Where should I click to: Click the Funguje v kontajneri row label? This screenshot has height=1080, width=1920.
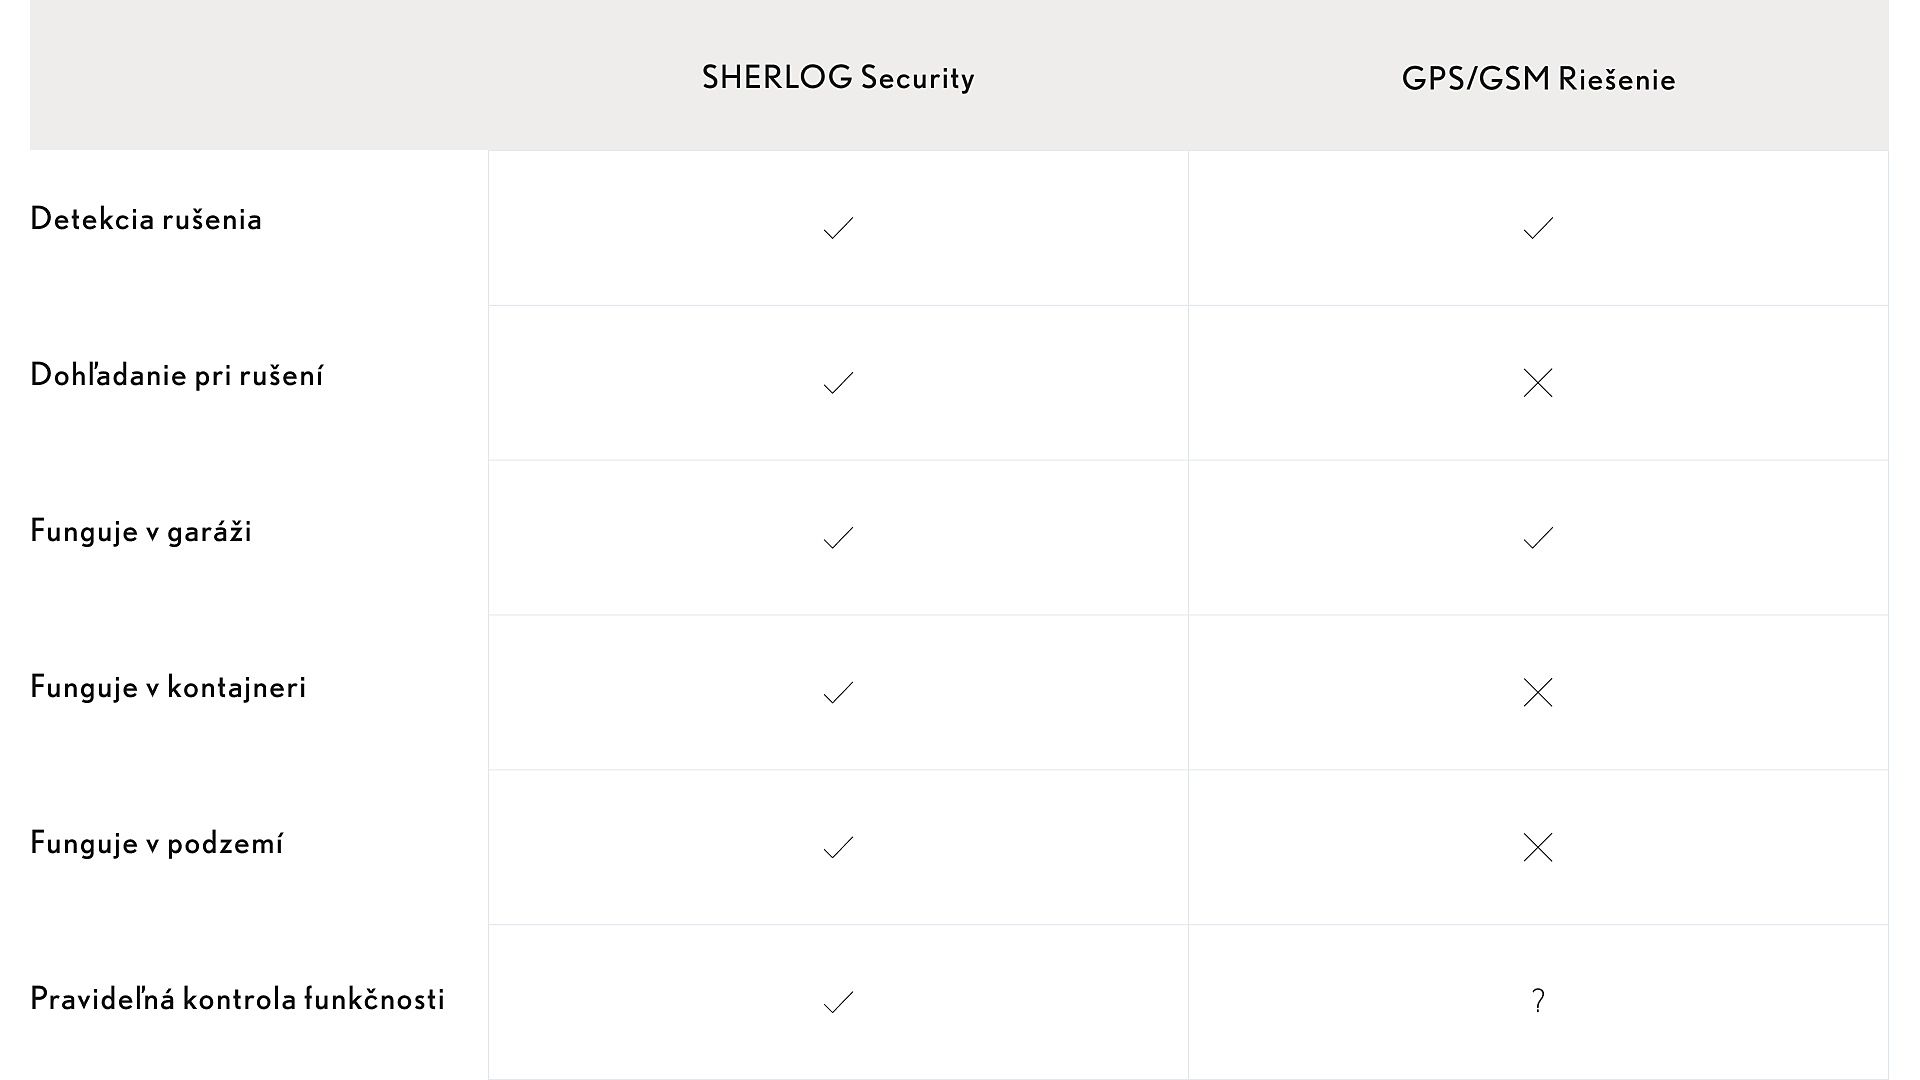coord(168,687)
